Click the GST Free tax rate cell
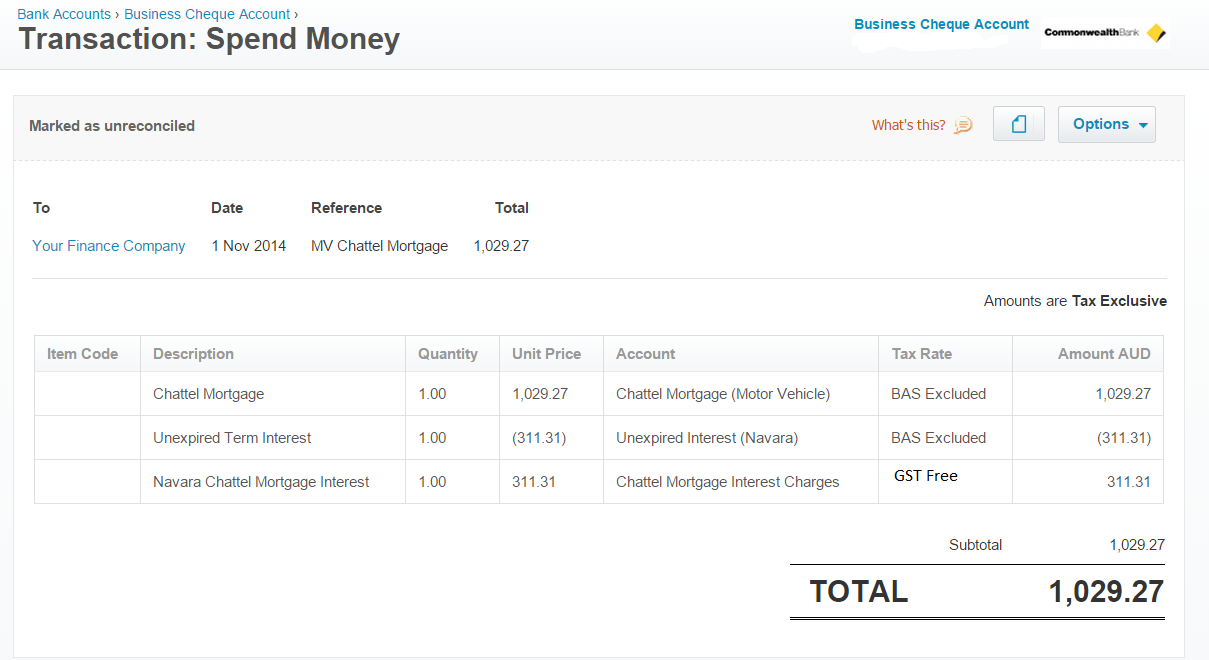This screenshot has width=1209, height=660. [x=926, y=476]
